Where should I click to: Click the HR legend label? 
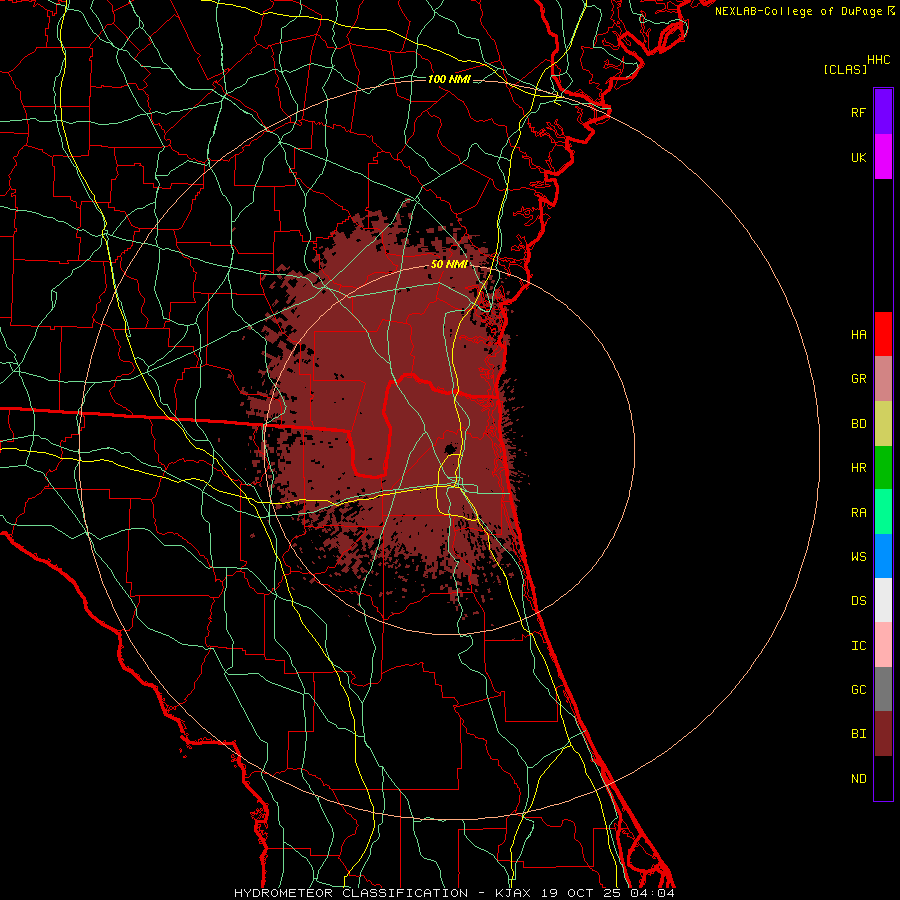[x=858, y=468]
